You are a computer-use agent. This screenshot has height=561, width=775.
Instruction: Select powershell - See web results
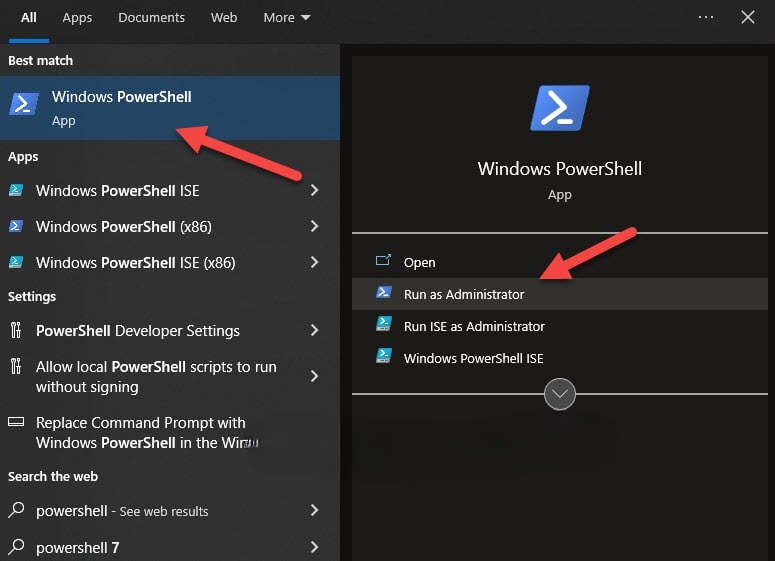tap(170, 510)
